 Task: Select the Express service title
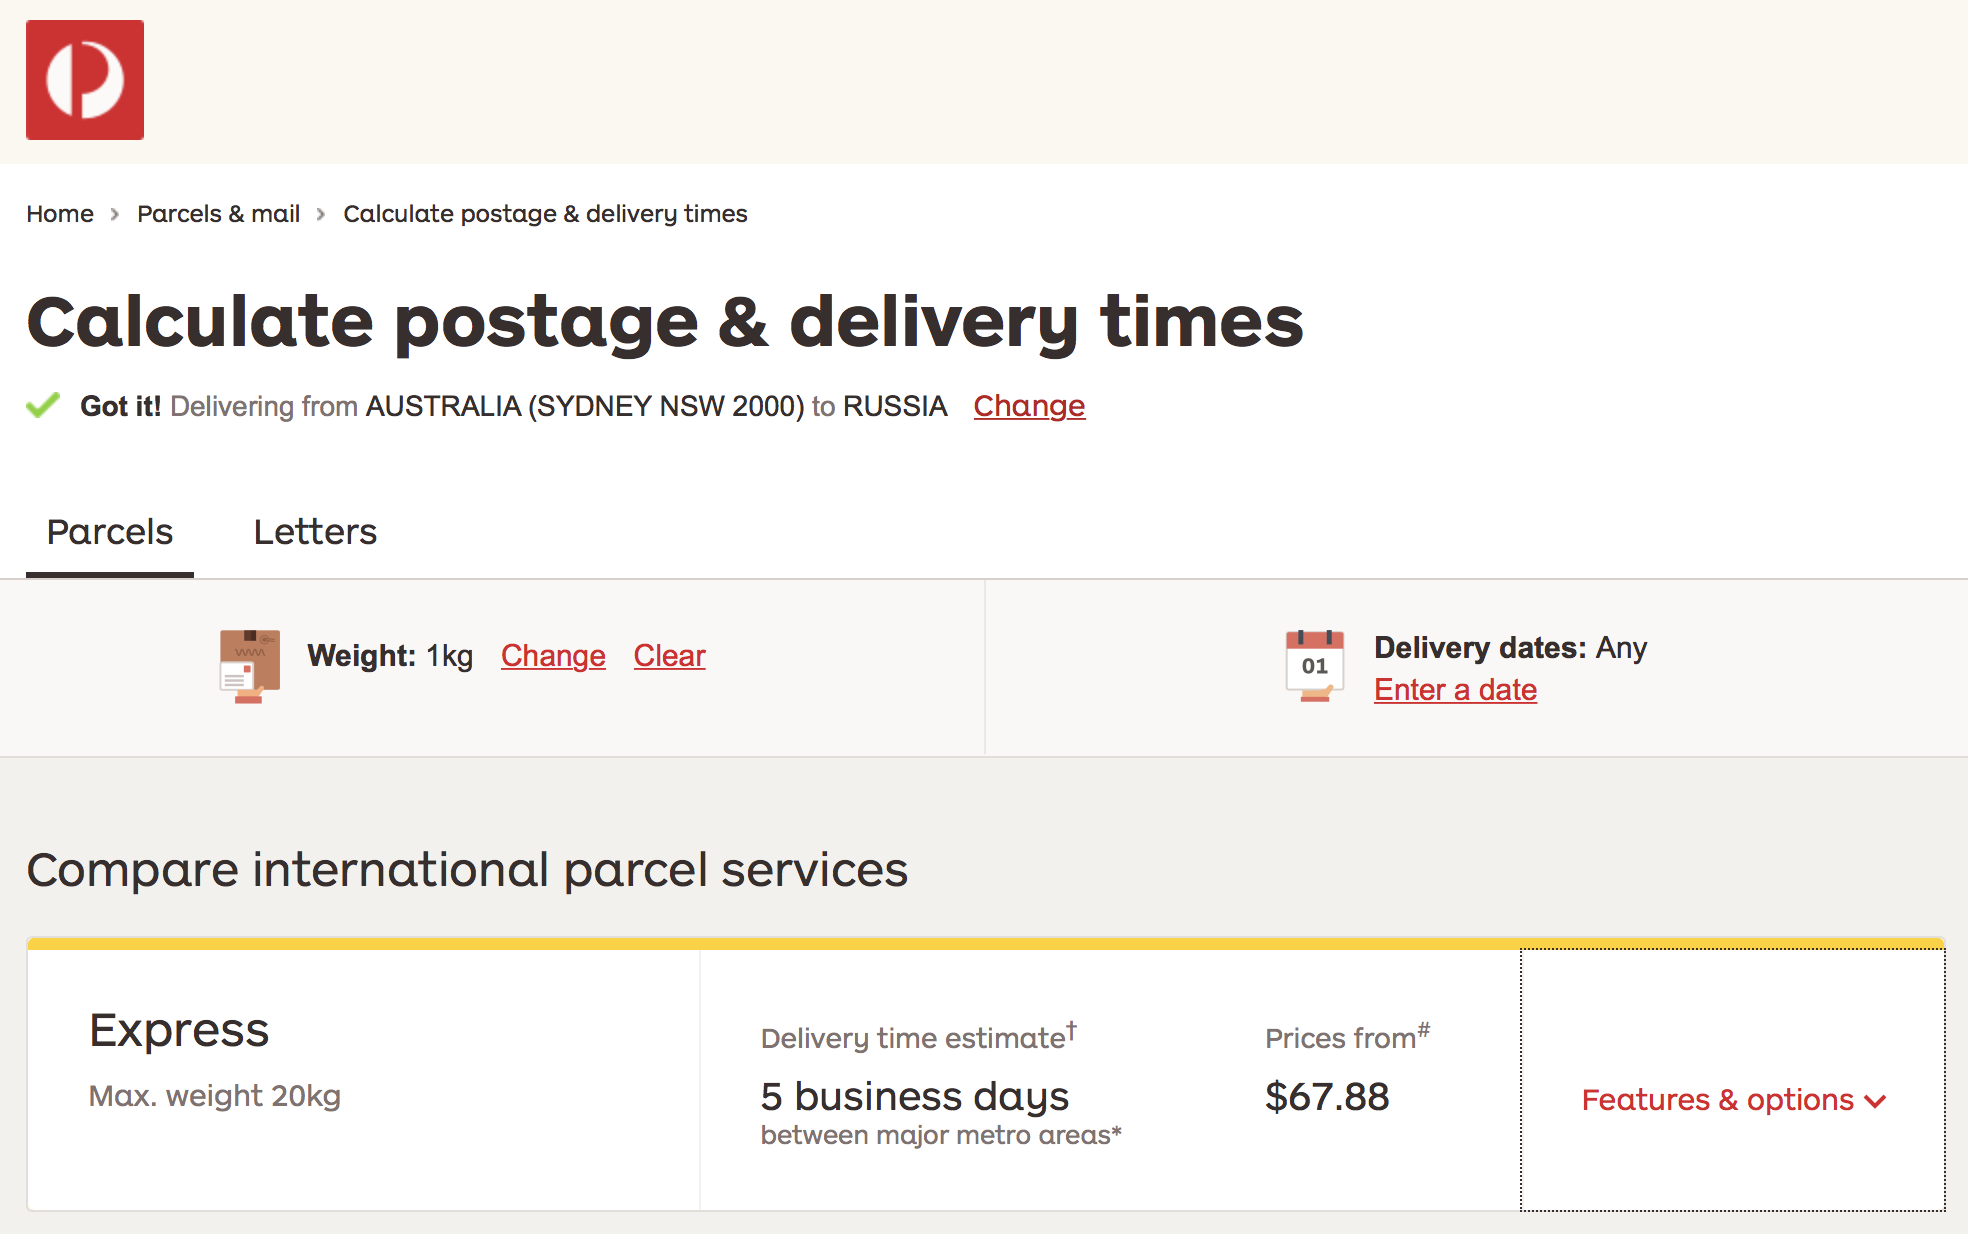179,1030
